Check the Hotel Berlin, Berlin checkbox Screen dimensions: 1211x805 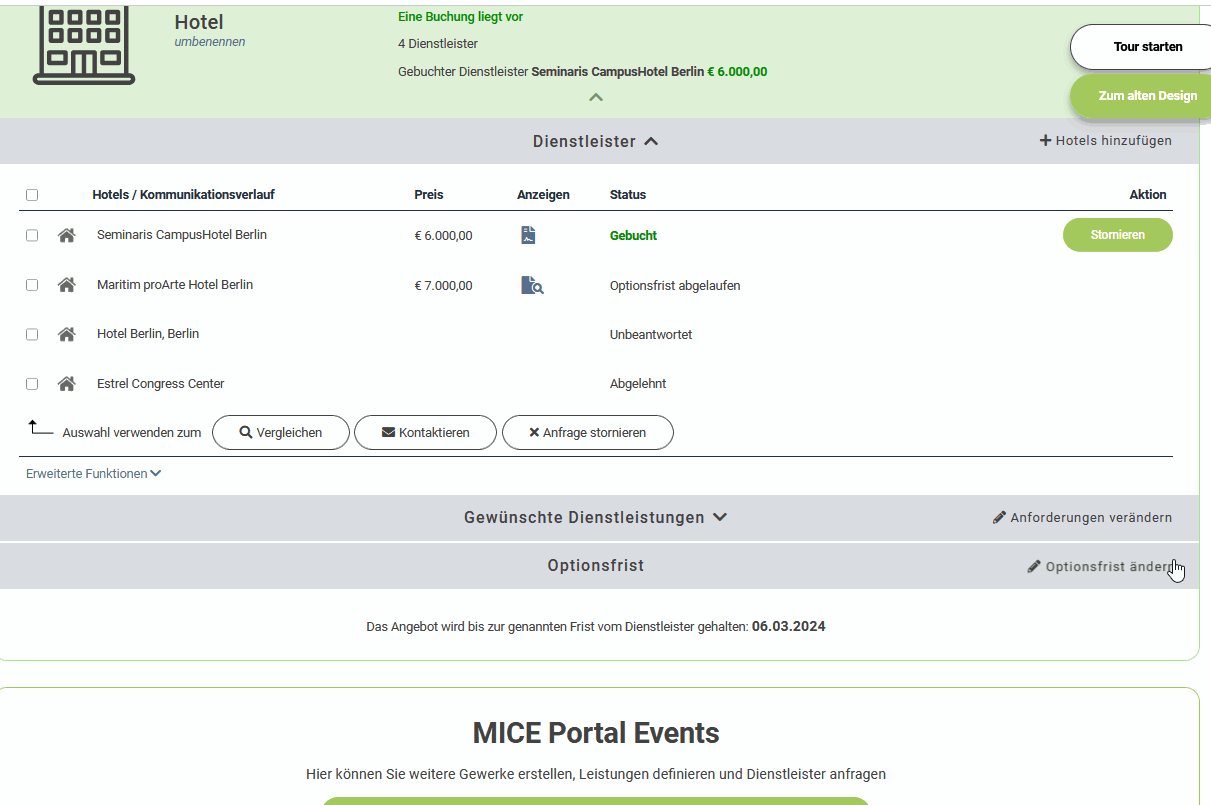[x=32, y=334]
